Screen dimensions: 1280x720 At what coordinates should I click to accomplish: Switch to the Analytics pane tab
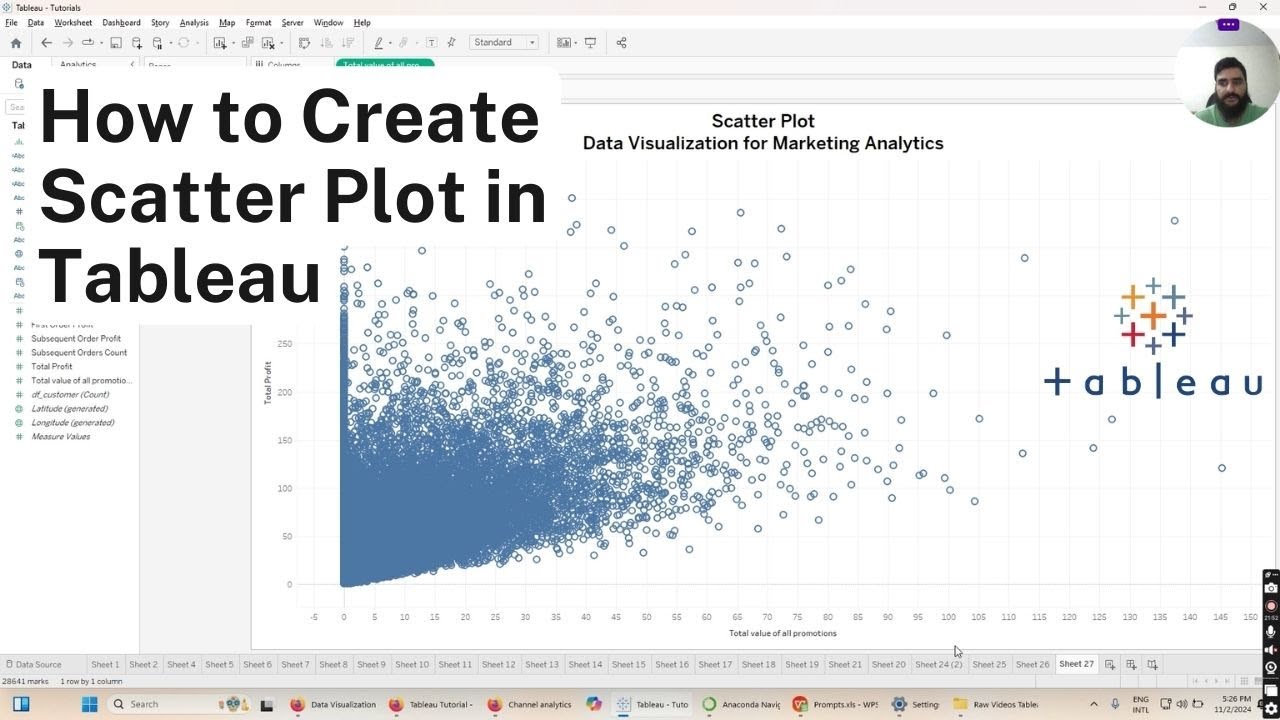[x=78, y=64]
